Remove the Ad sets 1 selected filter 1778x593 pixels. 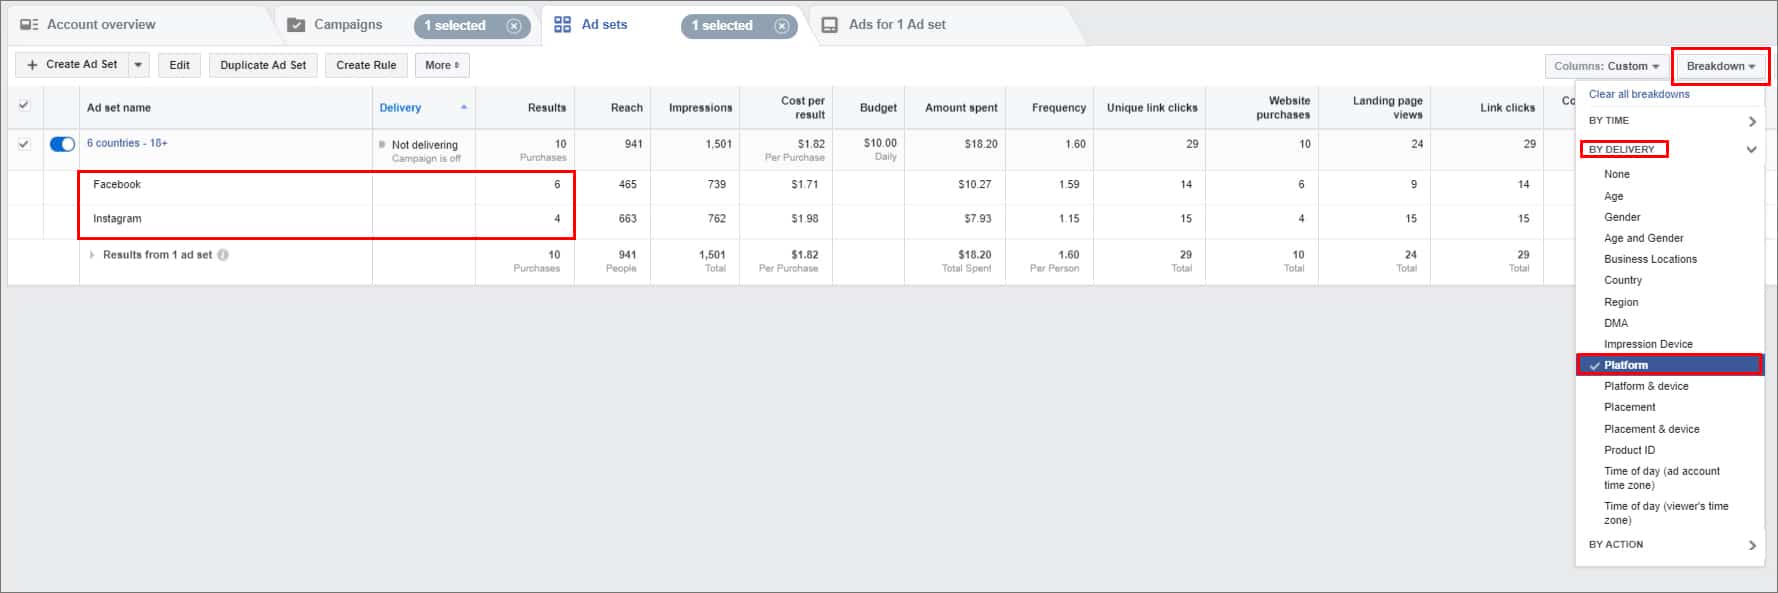coord(782,26)
